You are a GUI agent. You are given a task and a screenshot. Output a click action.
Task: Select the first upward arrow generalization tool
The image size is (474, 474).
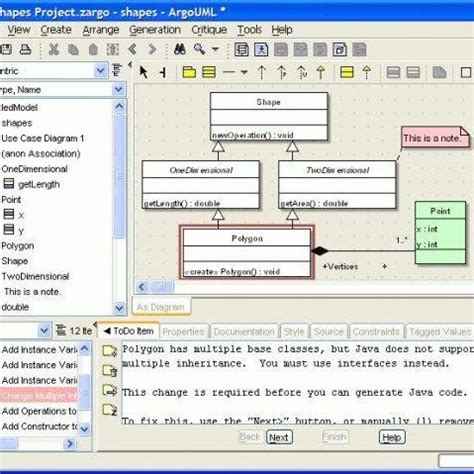pyautogui.click(x=262, y=72)
